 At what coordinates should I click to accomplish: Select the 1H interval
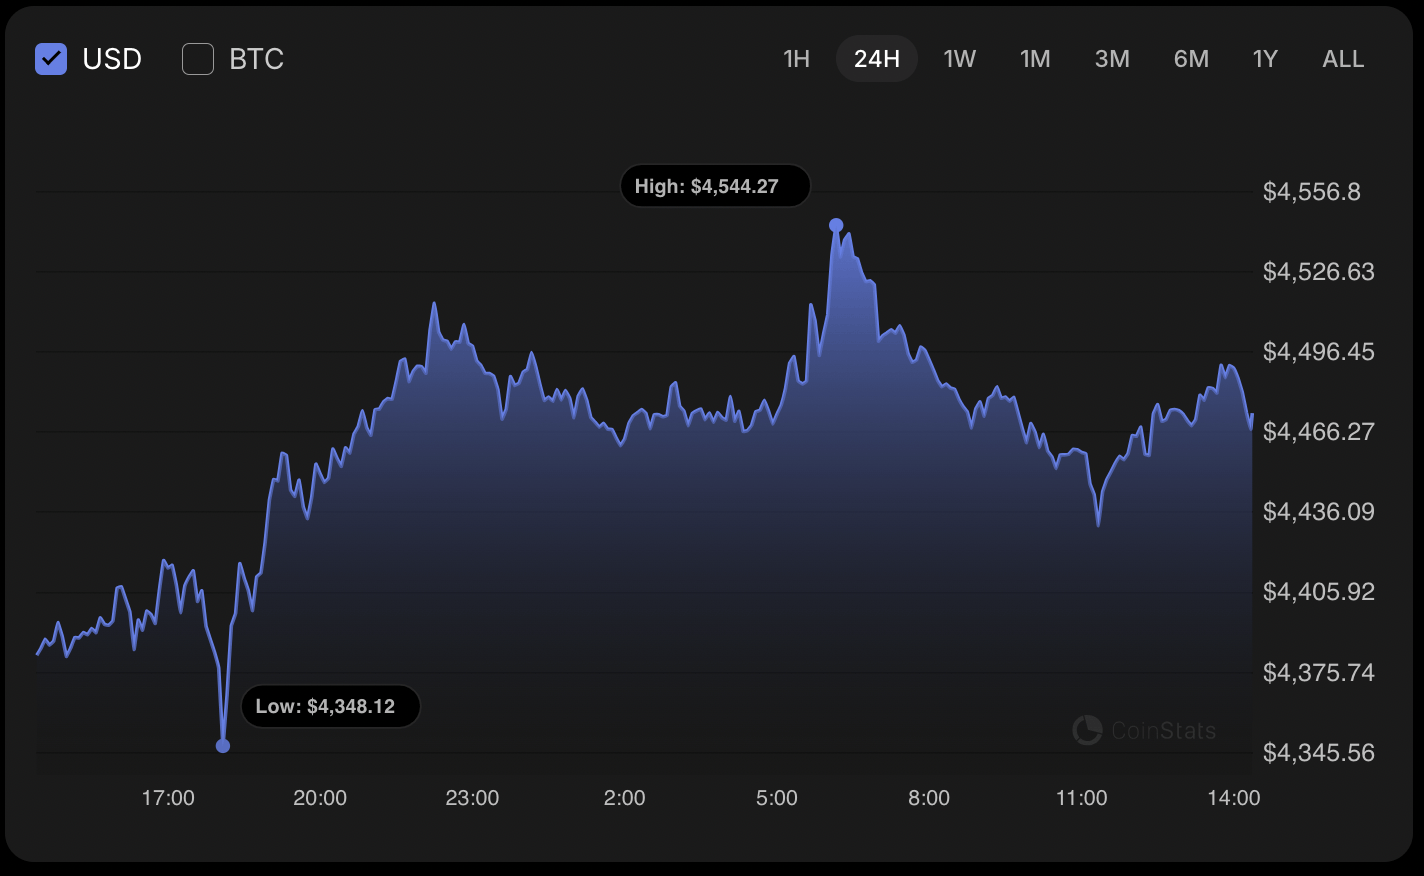click(797, 59)
